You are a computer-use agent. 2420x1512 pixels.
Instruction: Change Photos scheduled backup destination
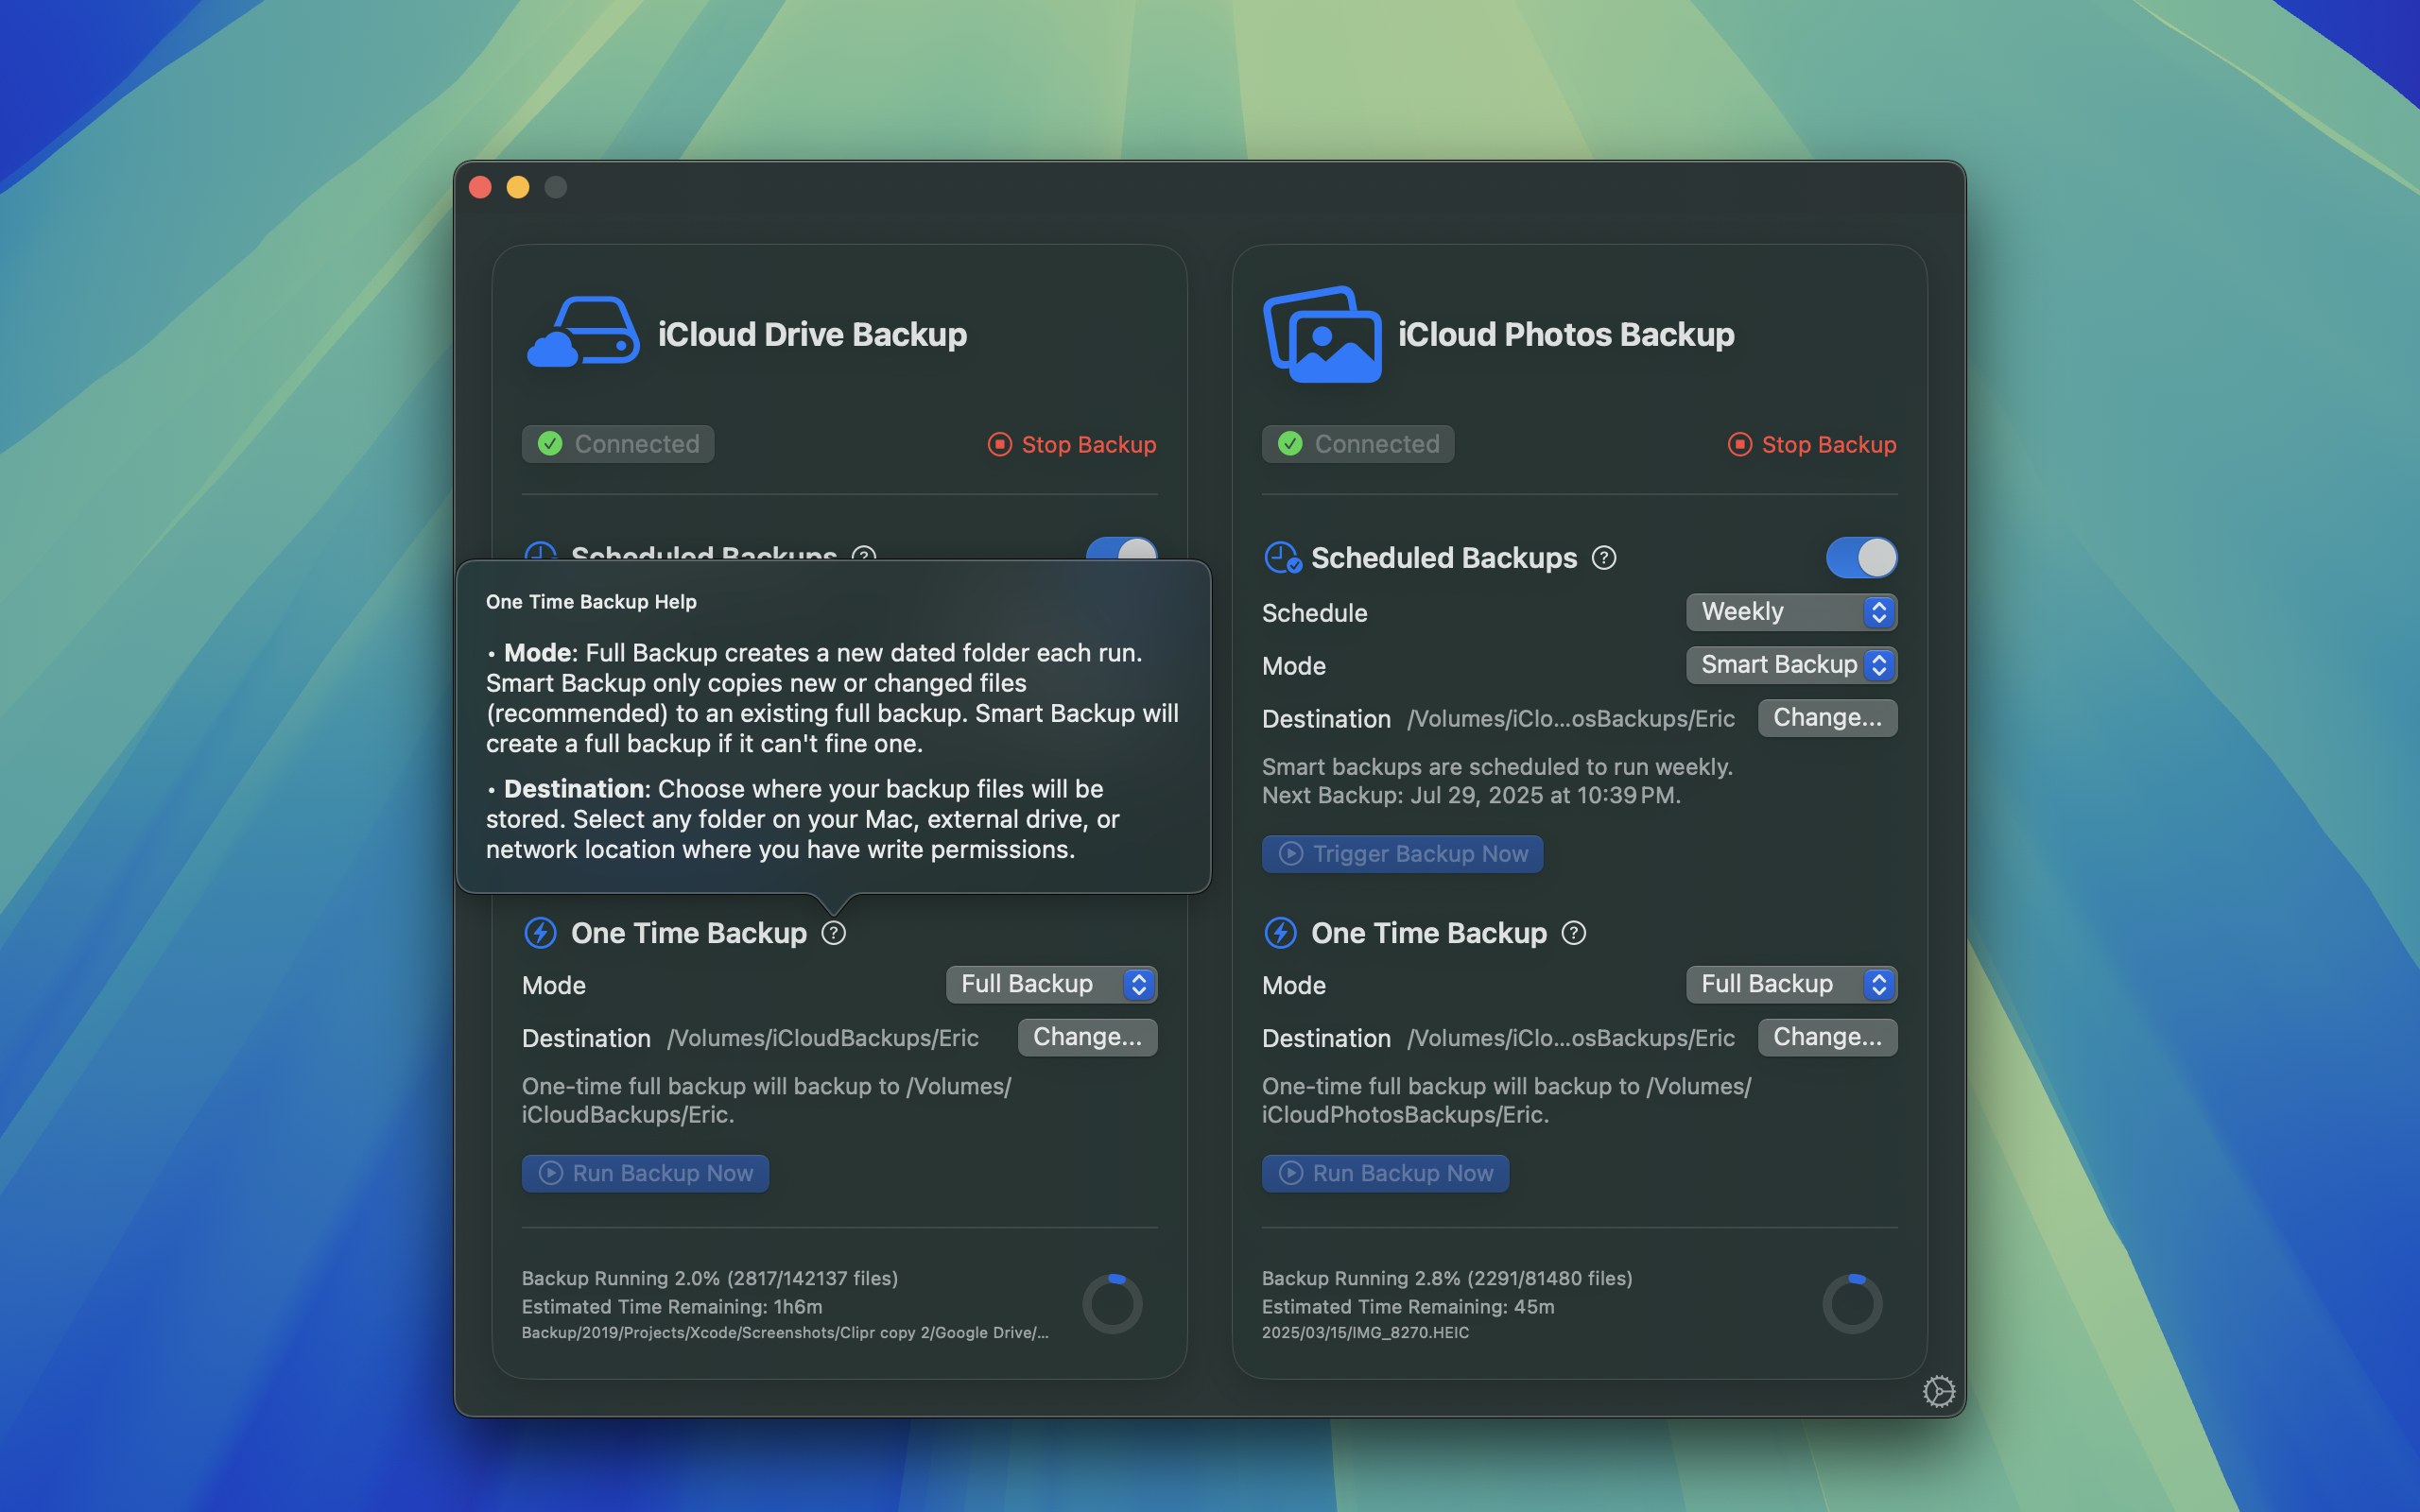(x=1828, y=718)
